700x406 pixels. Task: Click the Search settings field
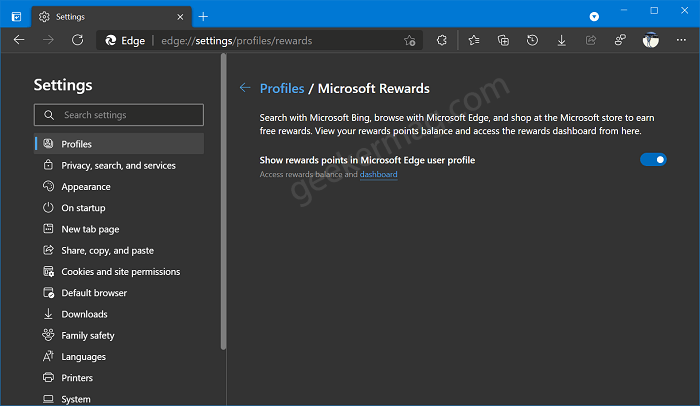[x=119, y=115]
